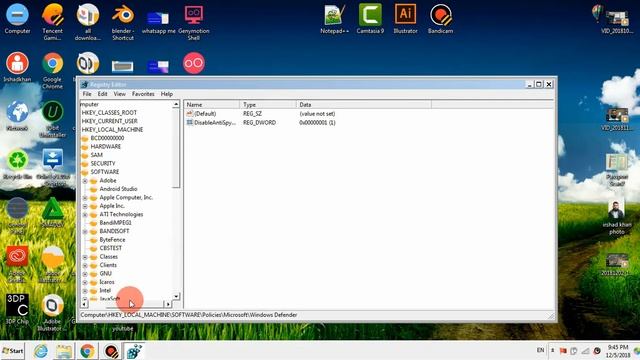Image resolution: width=640 pixels, height=360 pixels.
Task: Open the Recycle Bin icon
Action: [17, 164]
